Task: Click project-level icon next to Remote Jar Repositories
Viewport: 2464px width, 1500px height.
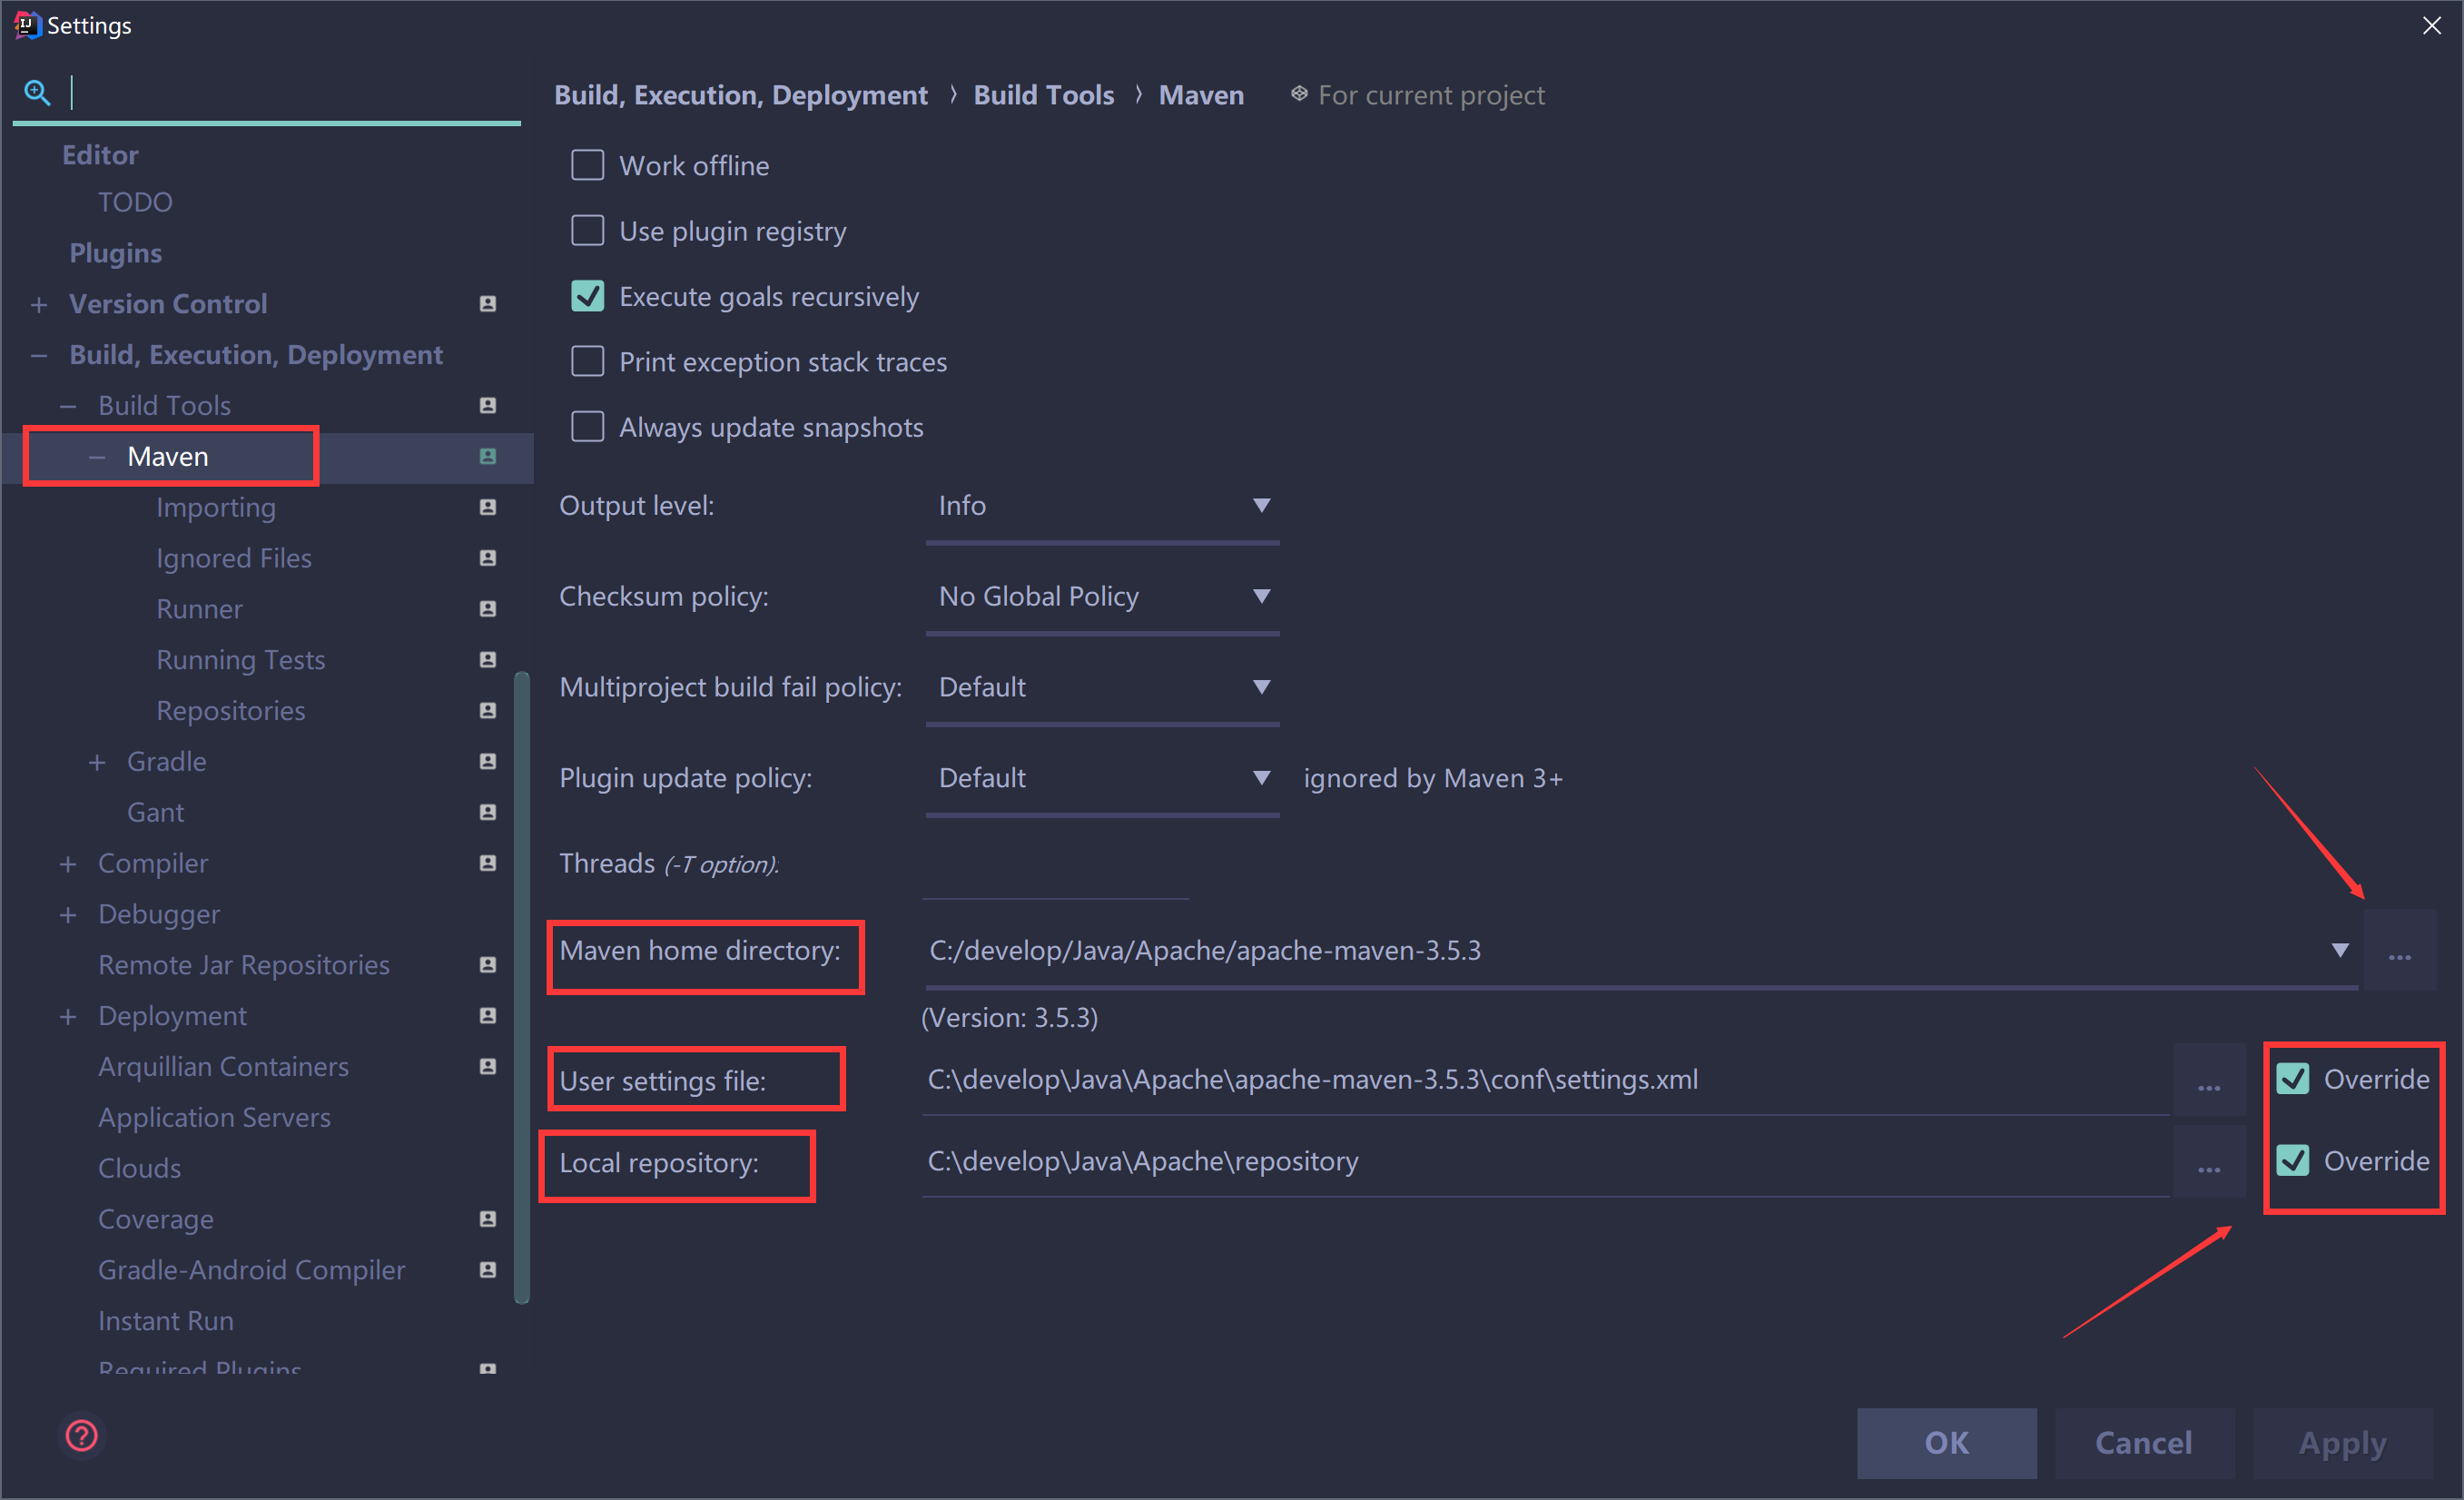Action: pos(488,965)
